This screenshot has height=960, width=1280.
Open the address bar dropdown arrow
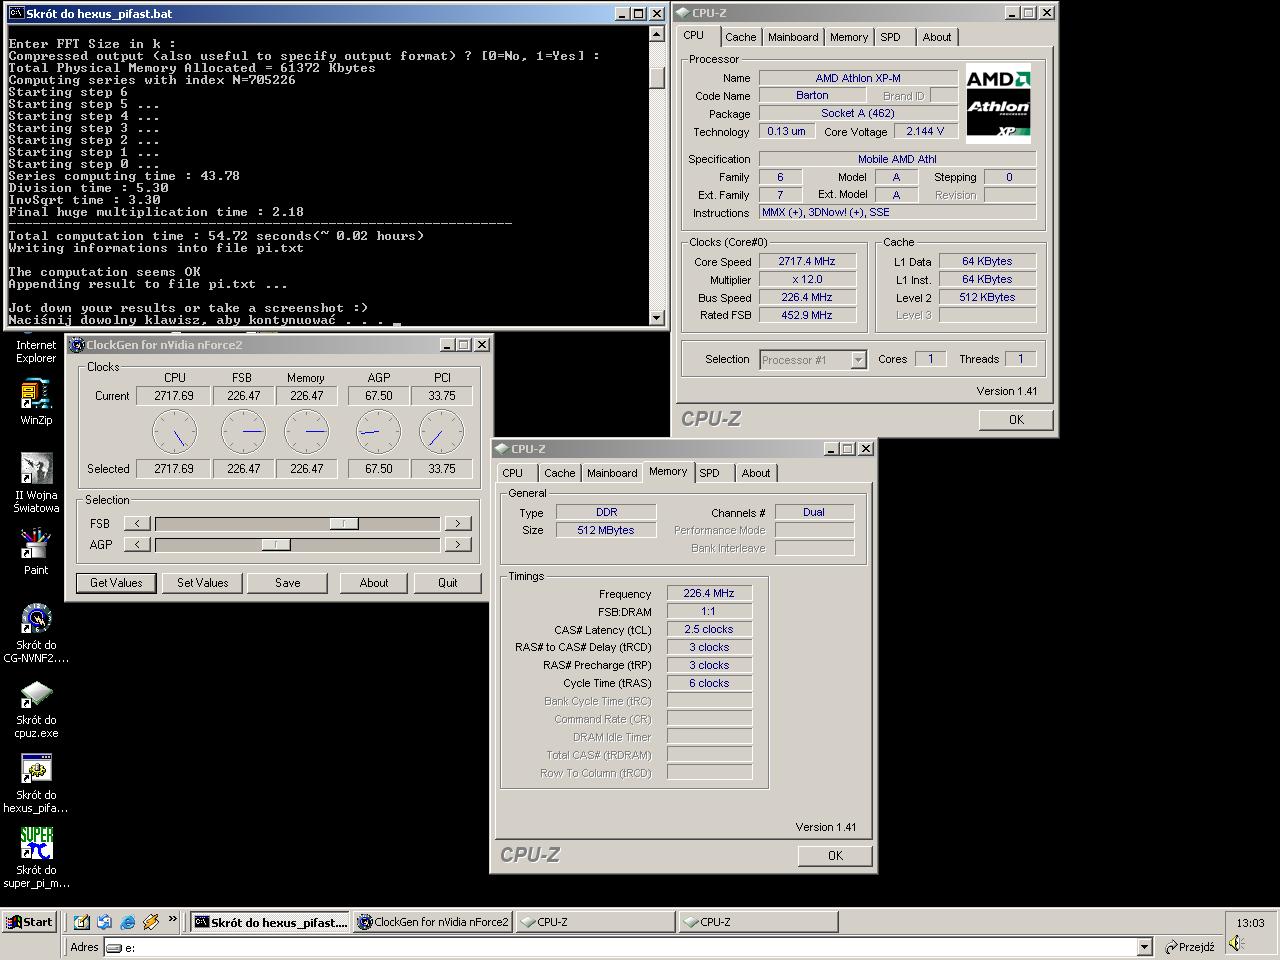[x=1145, y=947]
